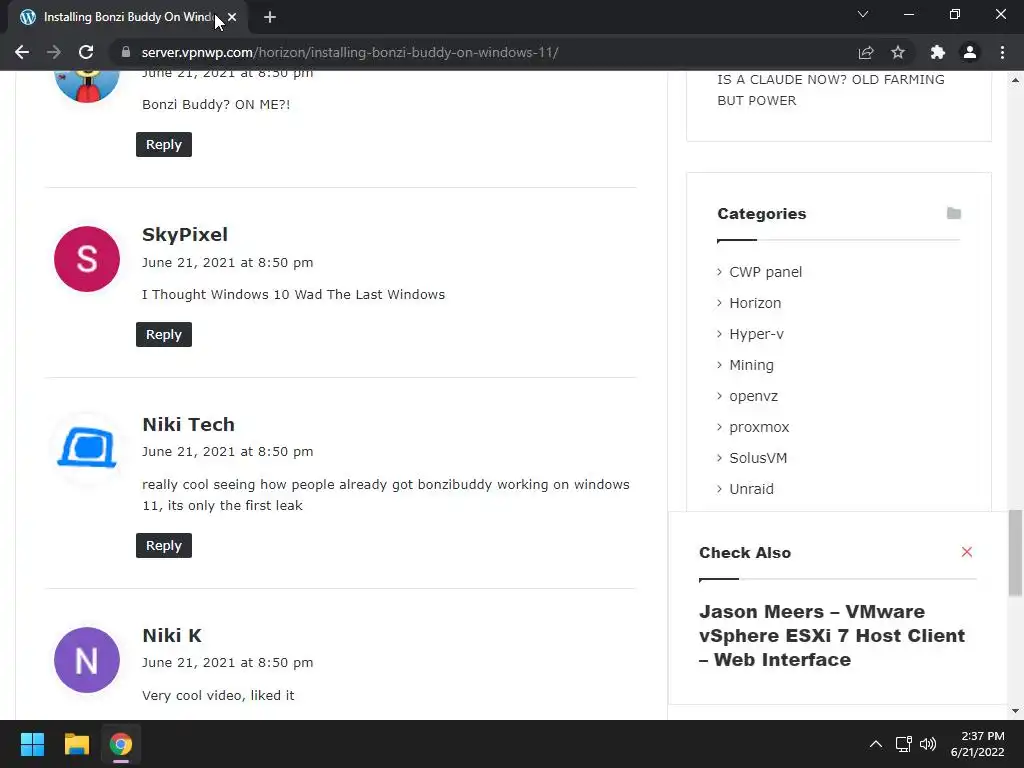Open the volume speaker tray icon
Image resolution: width=1024 pixels, height=768 pixels.
[927, 744]
